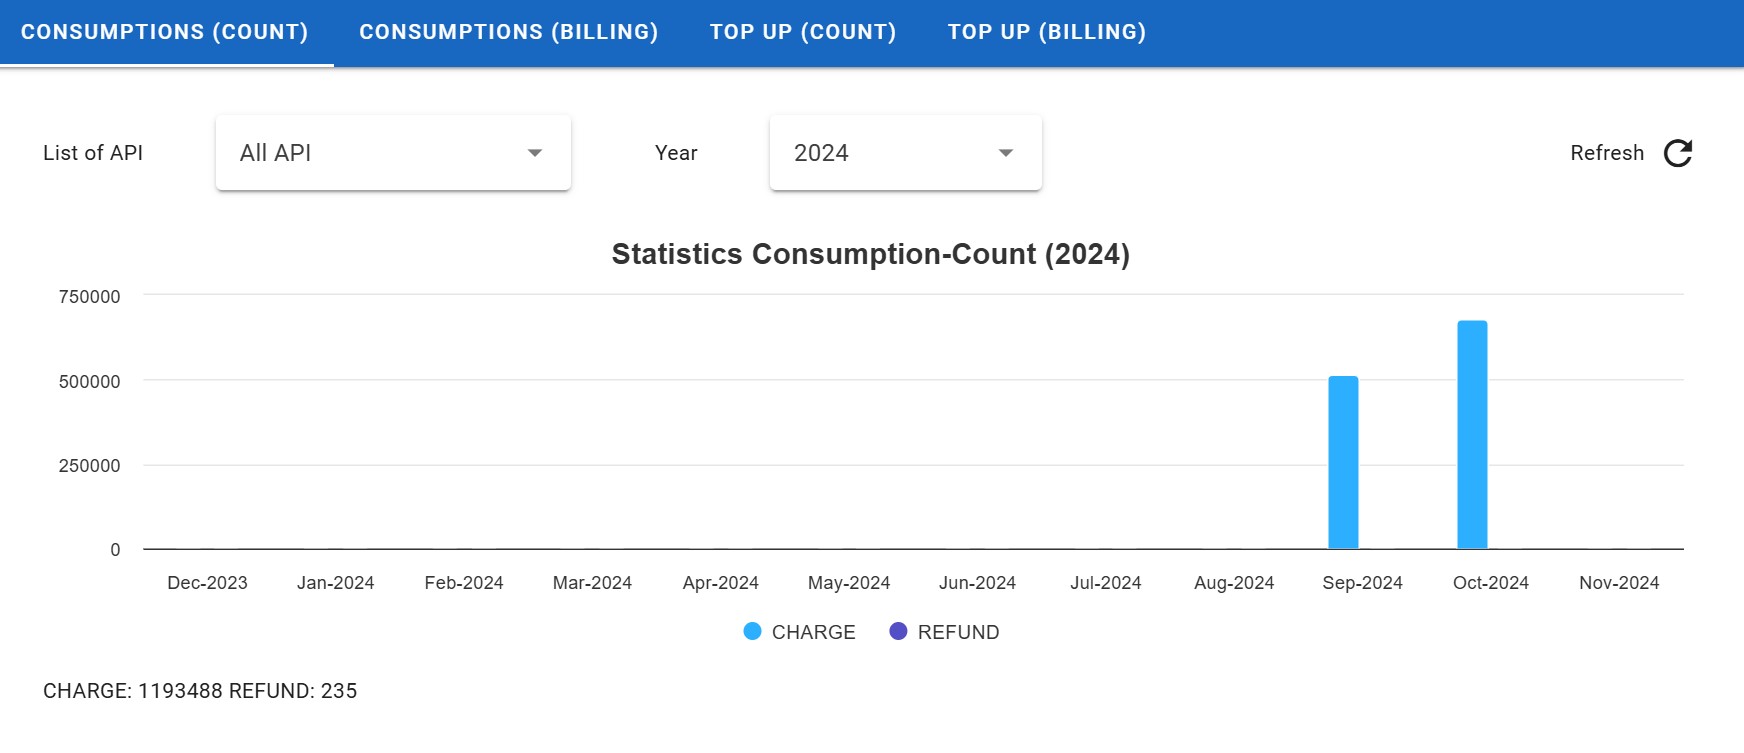Click the Nov-2024 x-axis label

[1618, 583]
